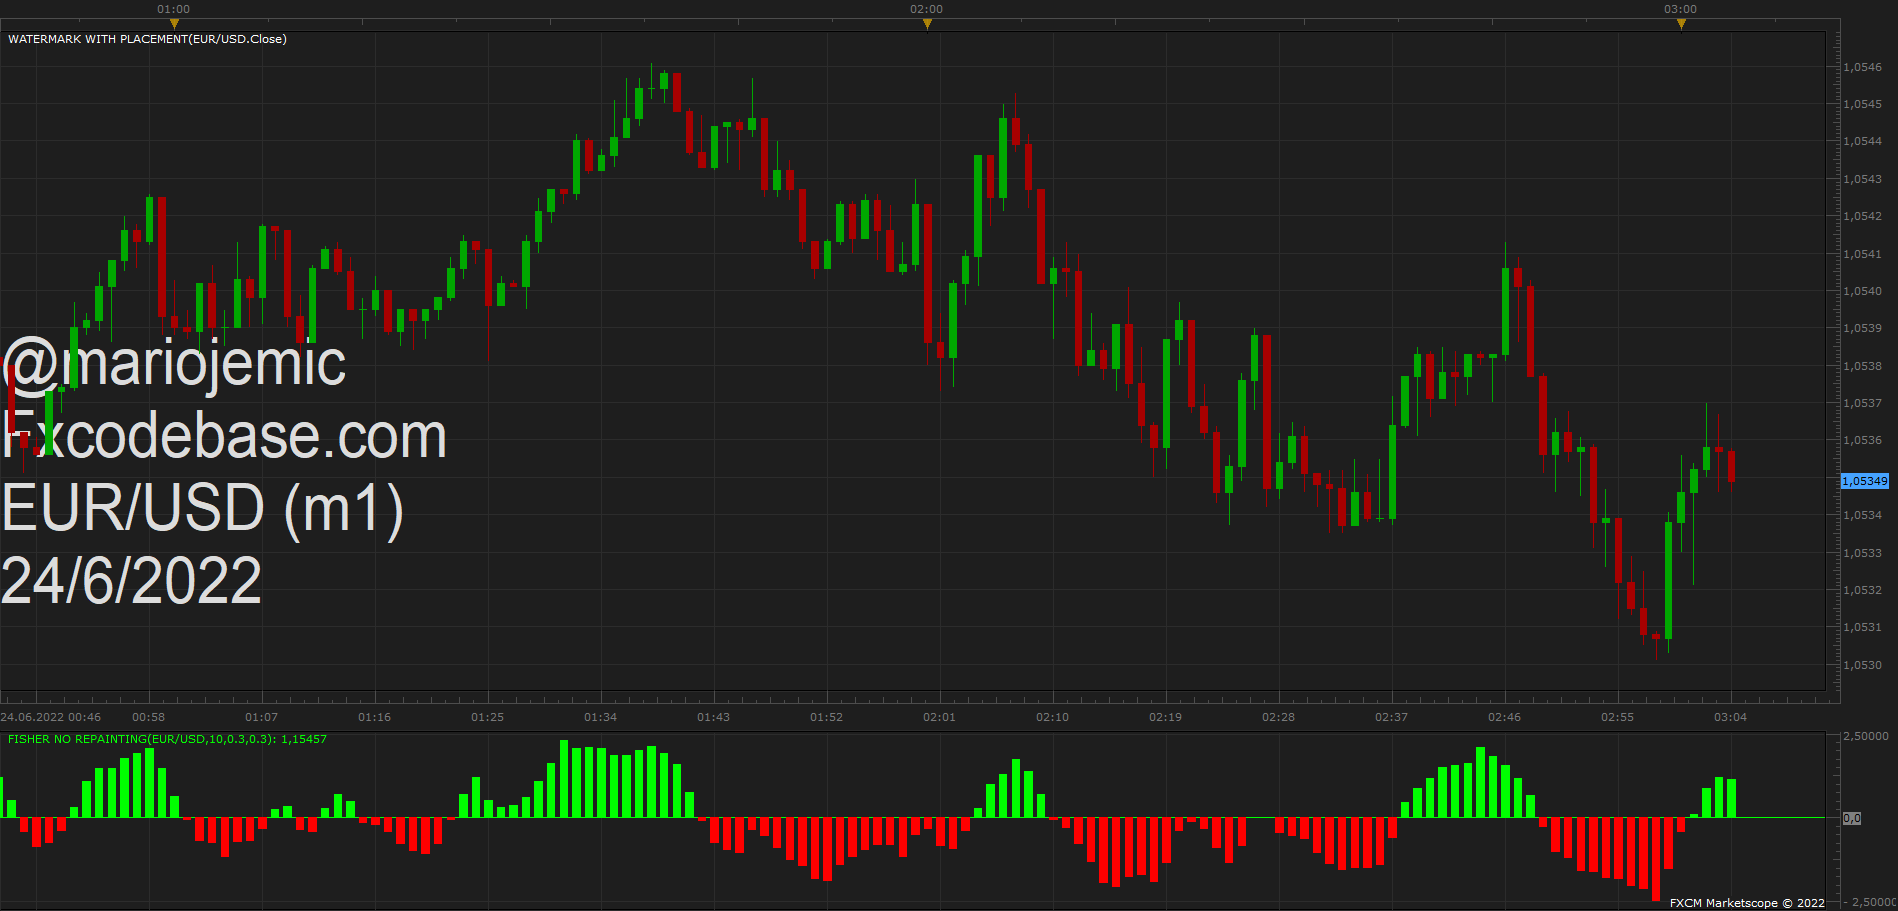Click the 1,0538 price axis label
Screen dimensions: 1898x911
click(x=1863, y=366)
